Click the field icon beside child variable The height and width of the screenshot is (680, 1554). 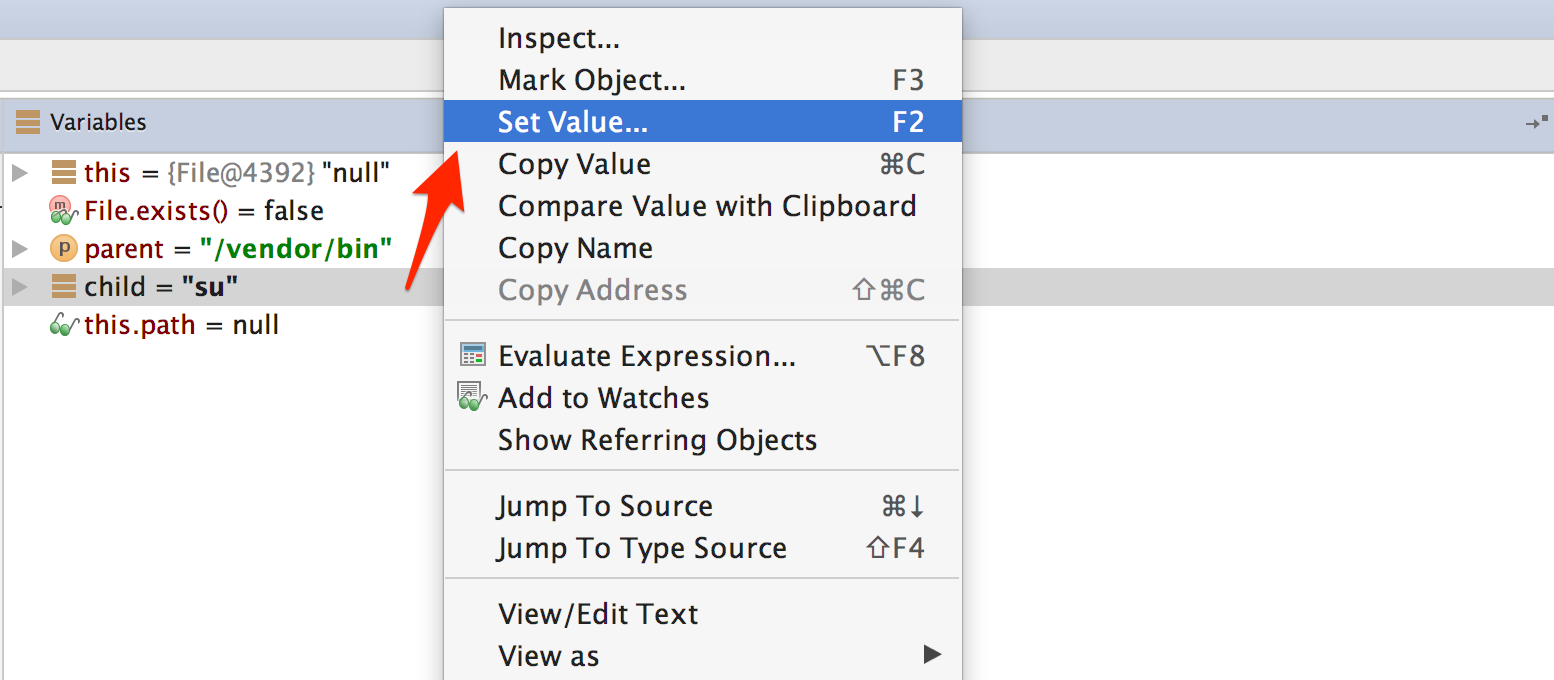(64, 287)
